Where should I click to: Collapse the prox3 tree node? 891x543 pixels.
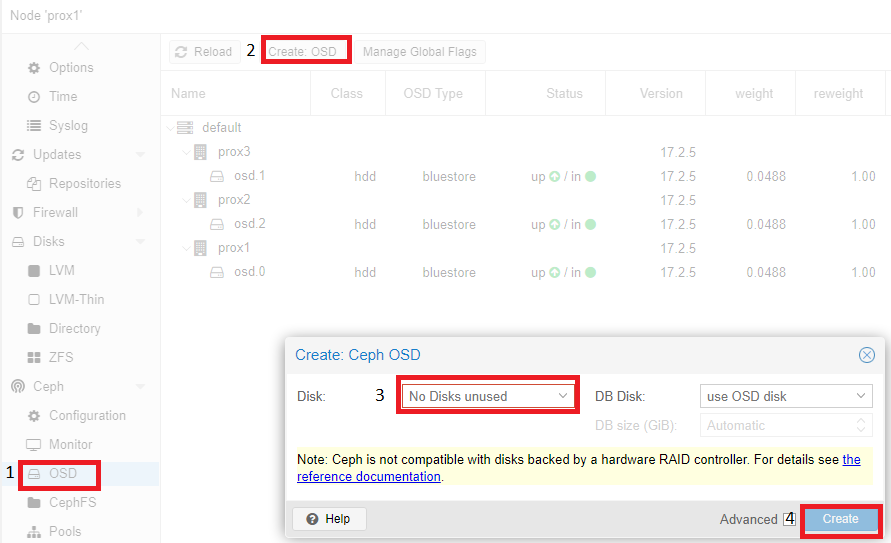185,152
